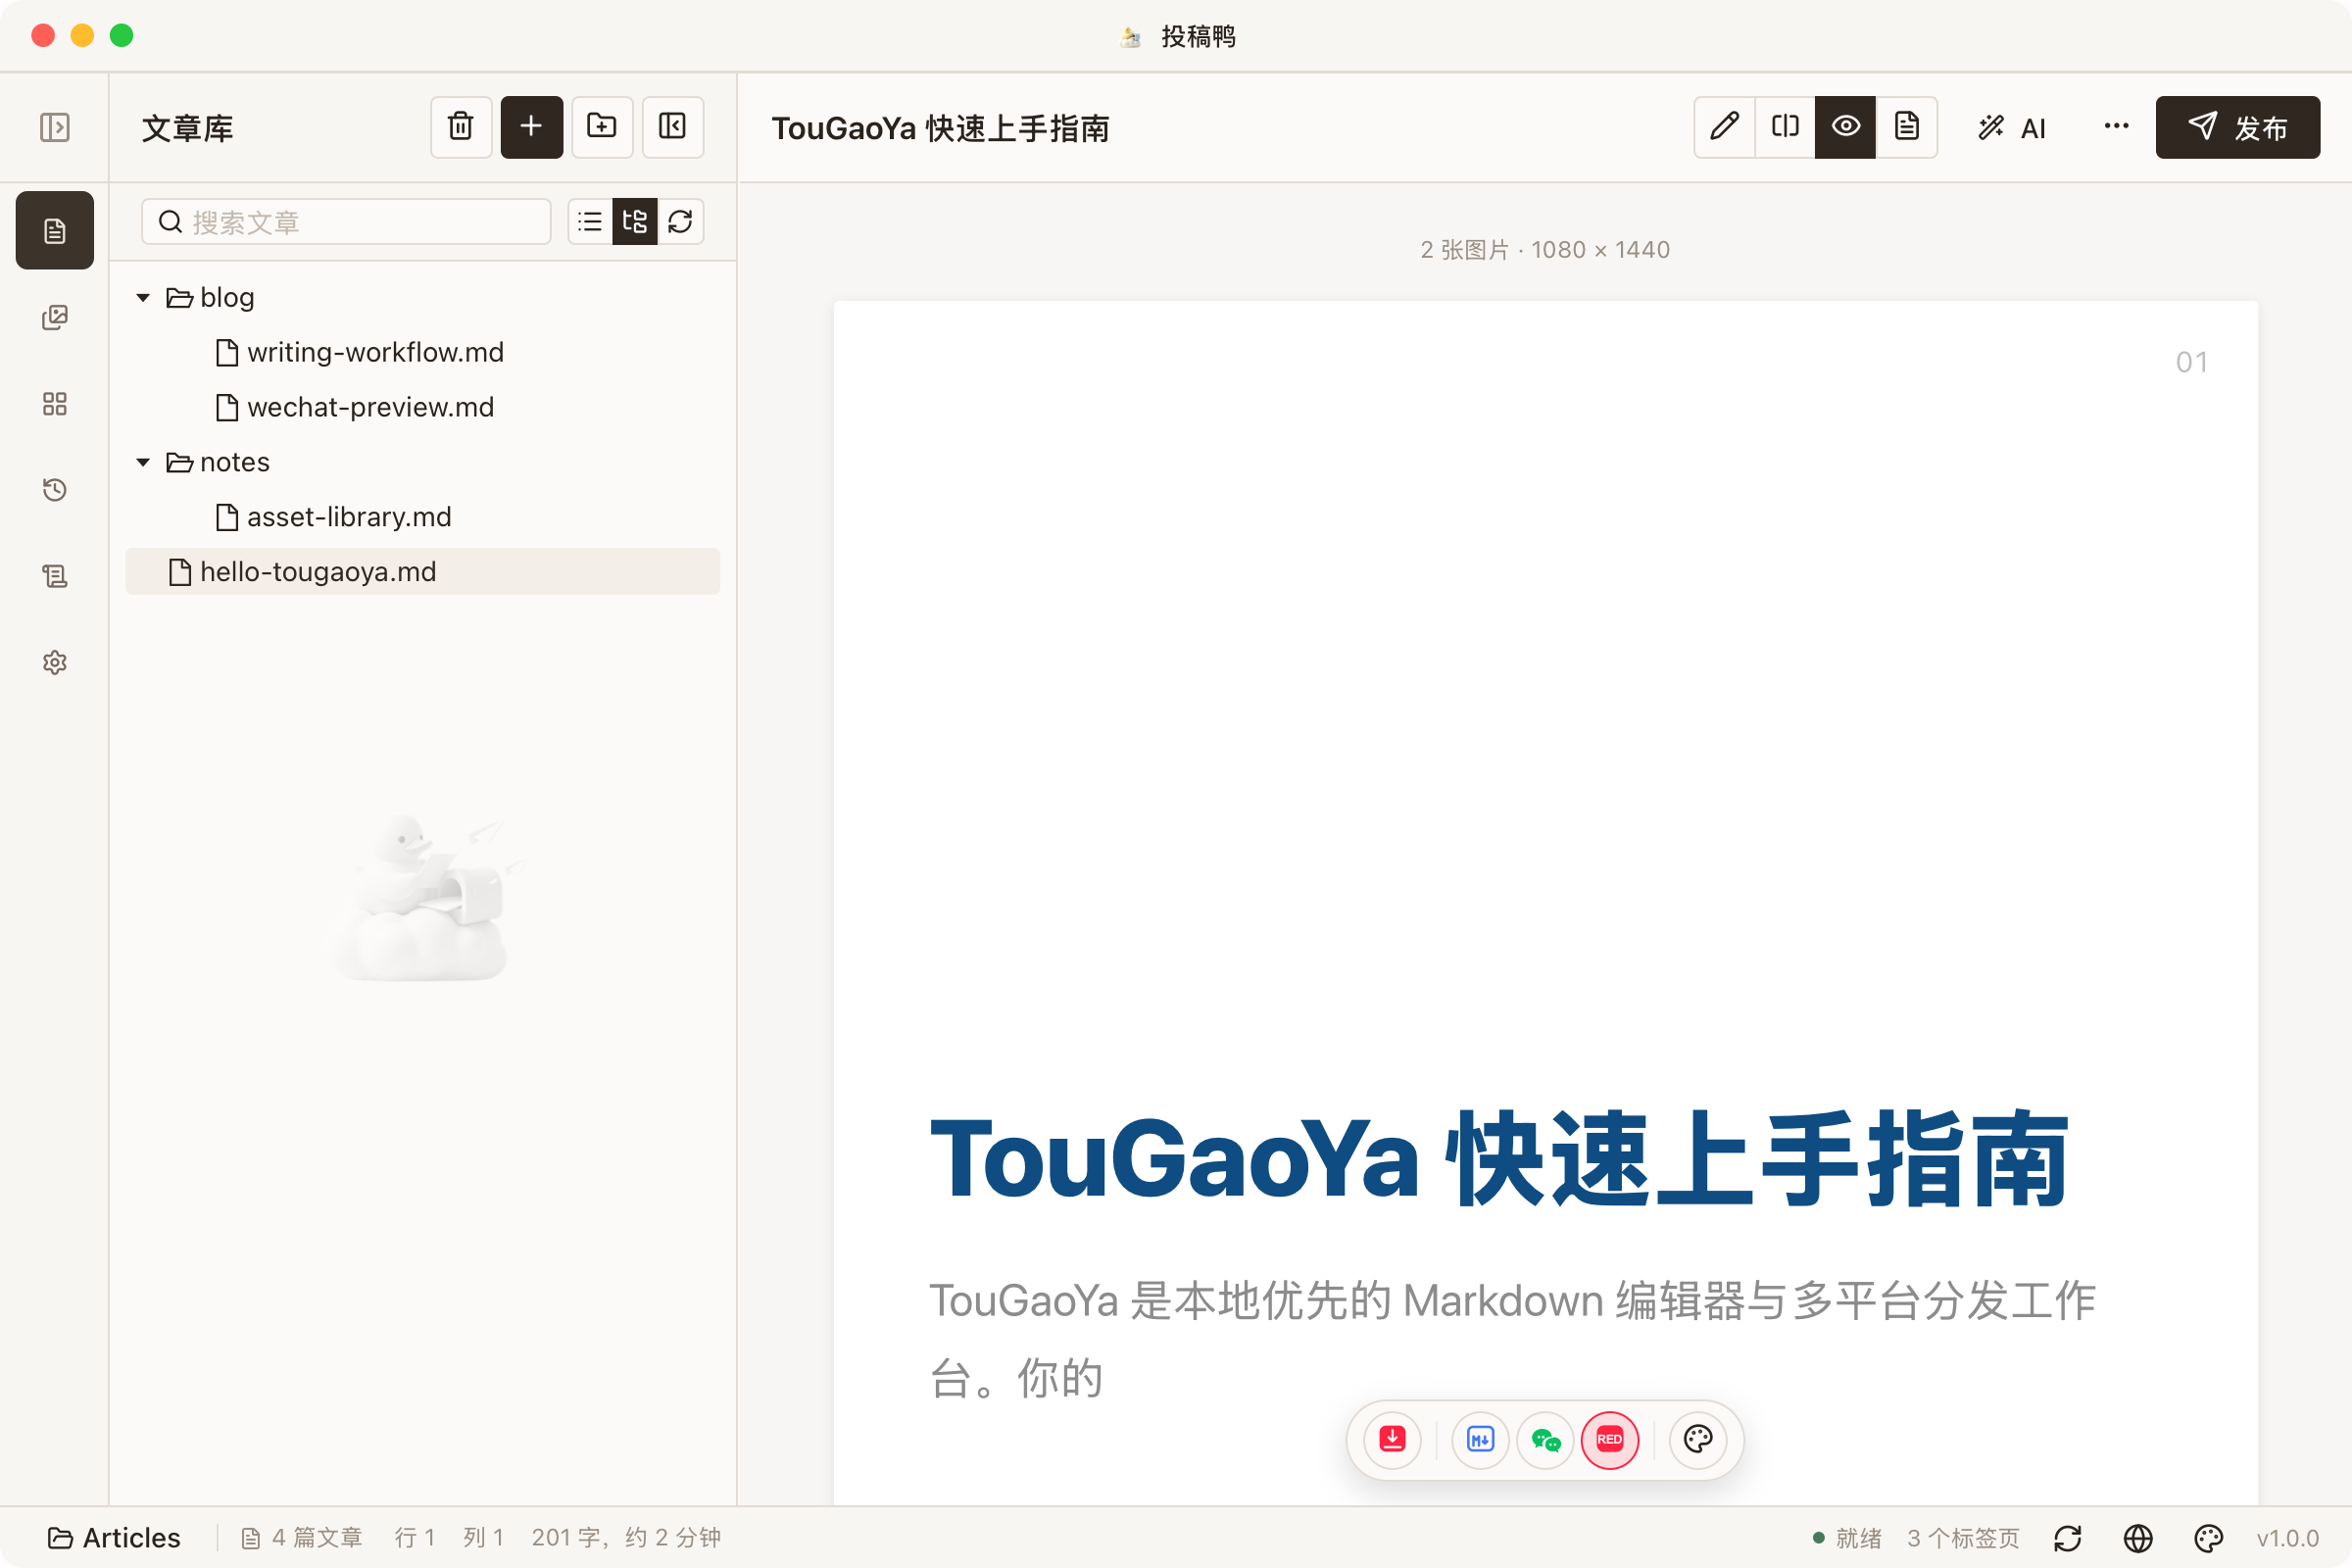The height and width of the screenshot is (1568, 2352).
Task: Switch to folder tree view
Action: click(x=635, y=221)
